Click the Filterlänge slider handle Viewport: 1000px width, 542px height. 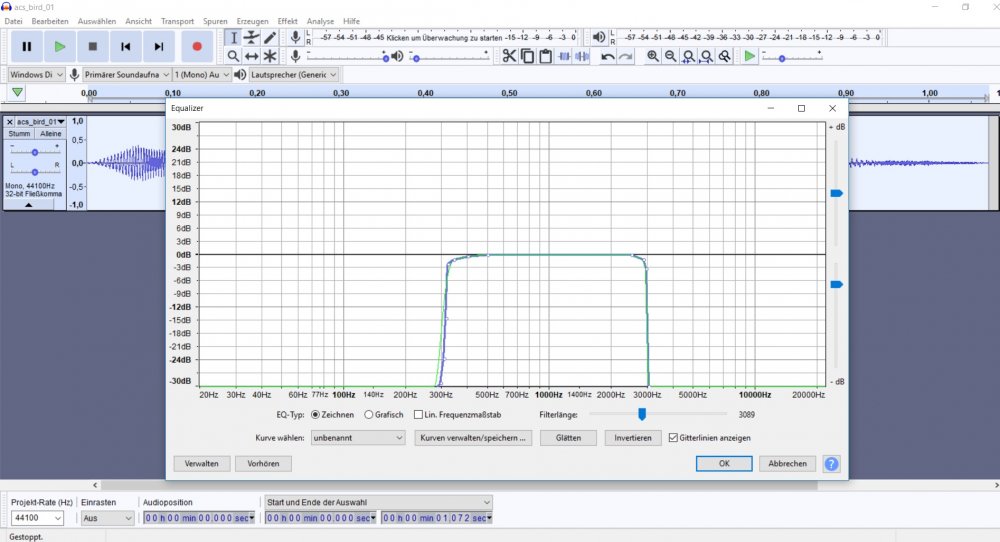click(x=642, y=414)
